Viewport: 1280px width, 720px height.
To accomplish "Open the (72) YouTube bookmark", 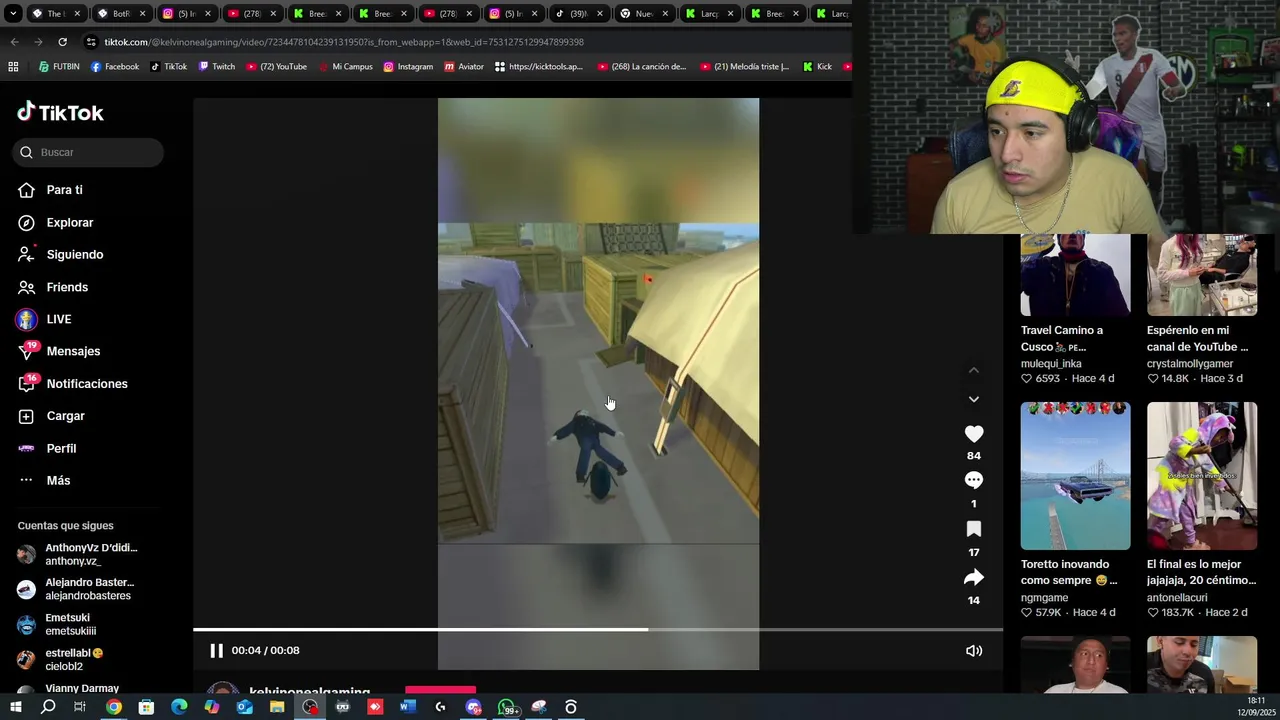I will (276, 67).
